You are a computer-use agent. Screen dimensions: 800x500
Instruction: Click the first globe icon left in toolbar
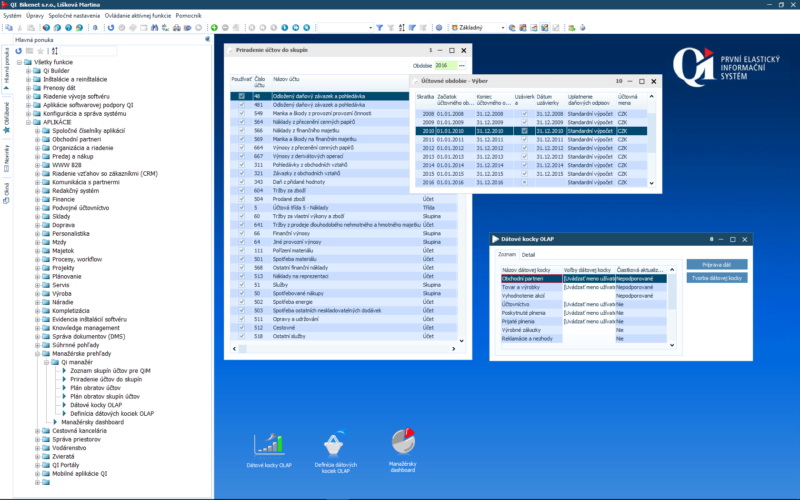[x=46, y=28]
